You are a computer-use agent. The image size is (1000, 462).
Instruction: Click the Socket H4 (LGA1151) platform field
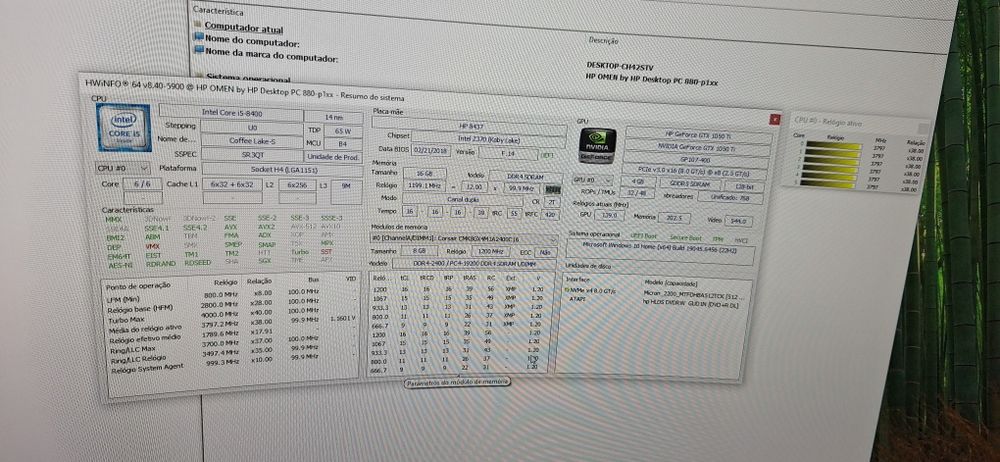(x=283, y=170)
